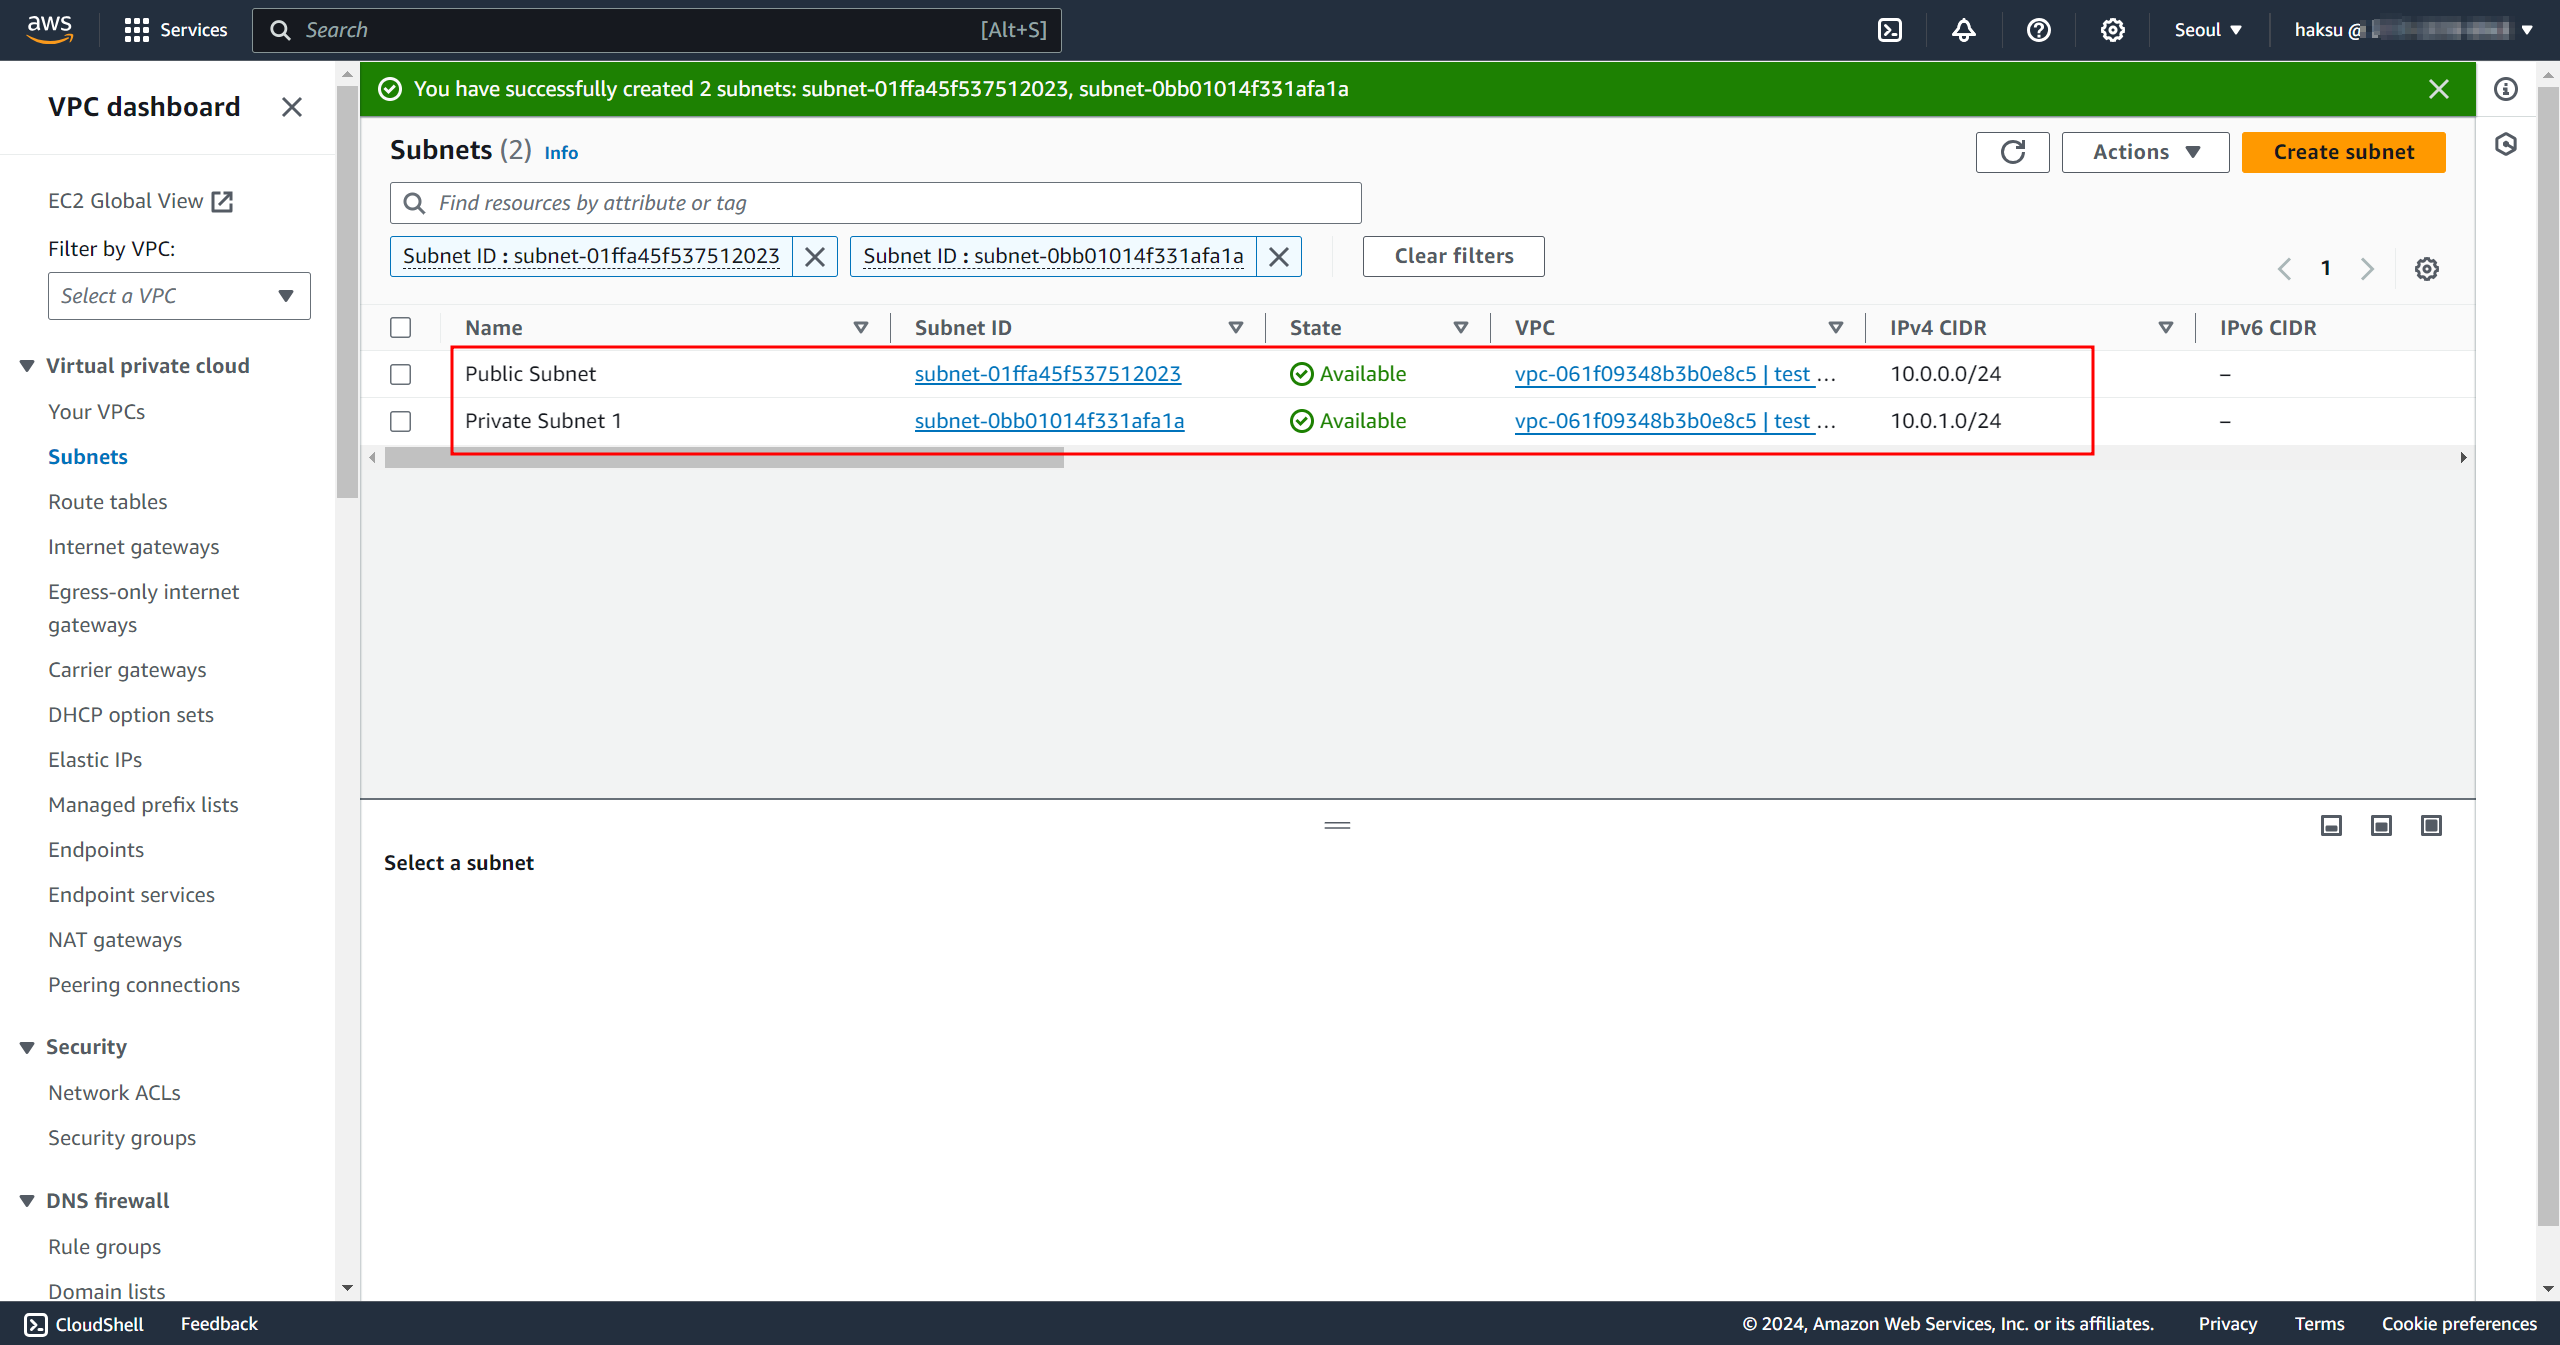Click the Create subnet button

2343,152
